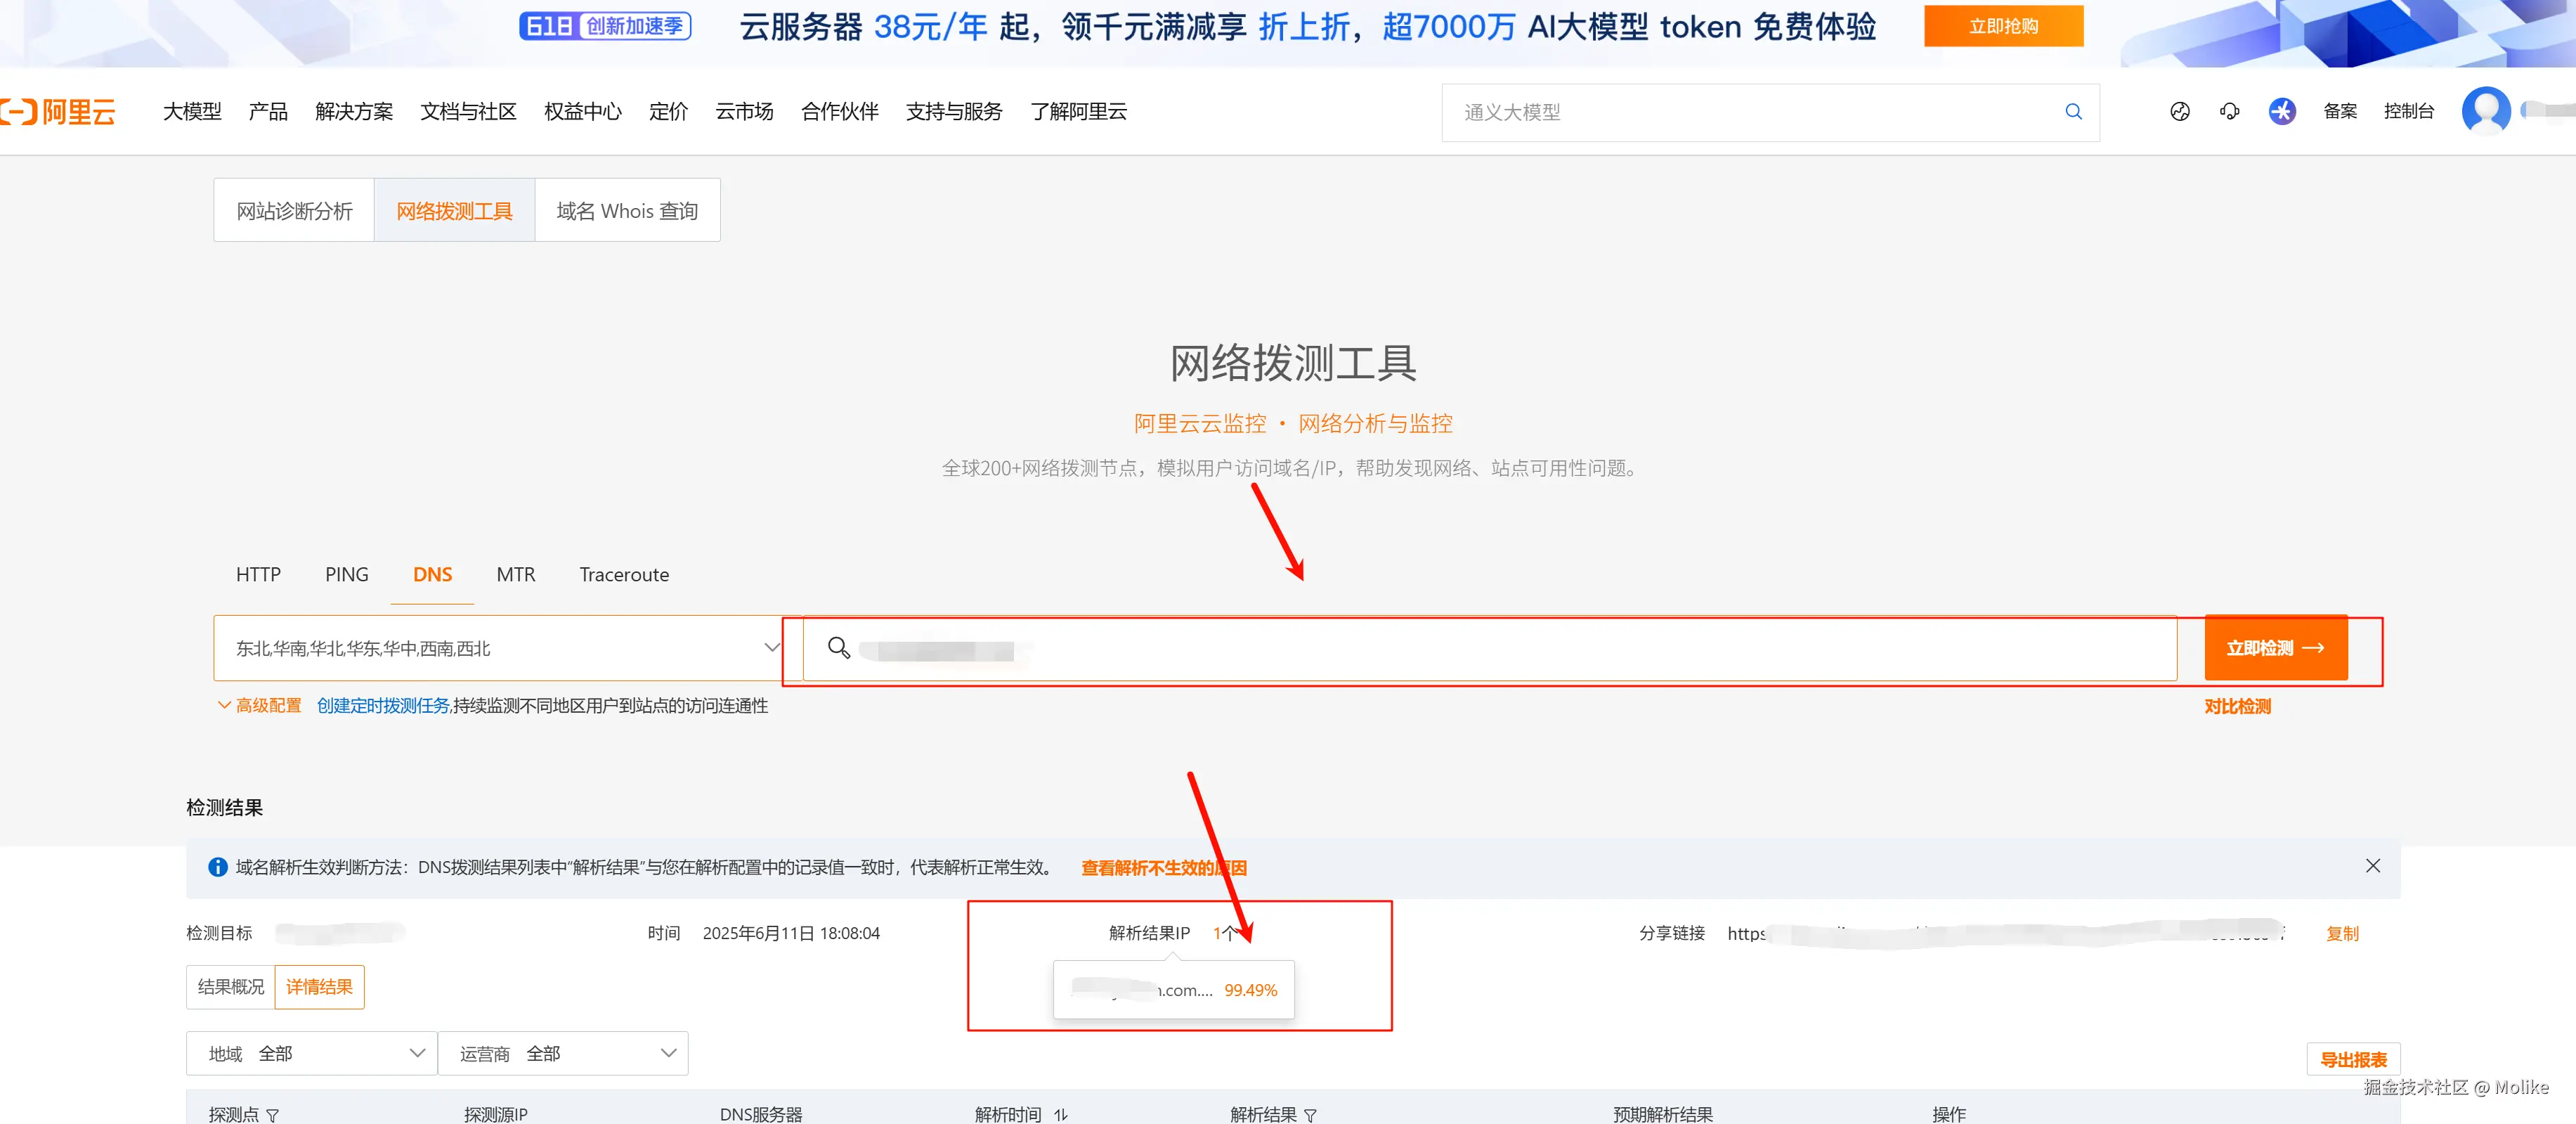Image resolution: width=2576 pixels, height=1124 pixels.
Task: Expand 高级配置 advanced settings
Action: 259,706
